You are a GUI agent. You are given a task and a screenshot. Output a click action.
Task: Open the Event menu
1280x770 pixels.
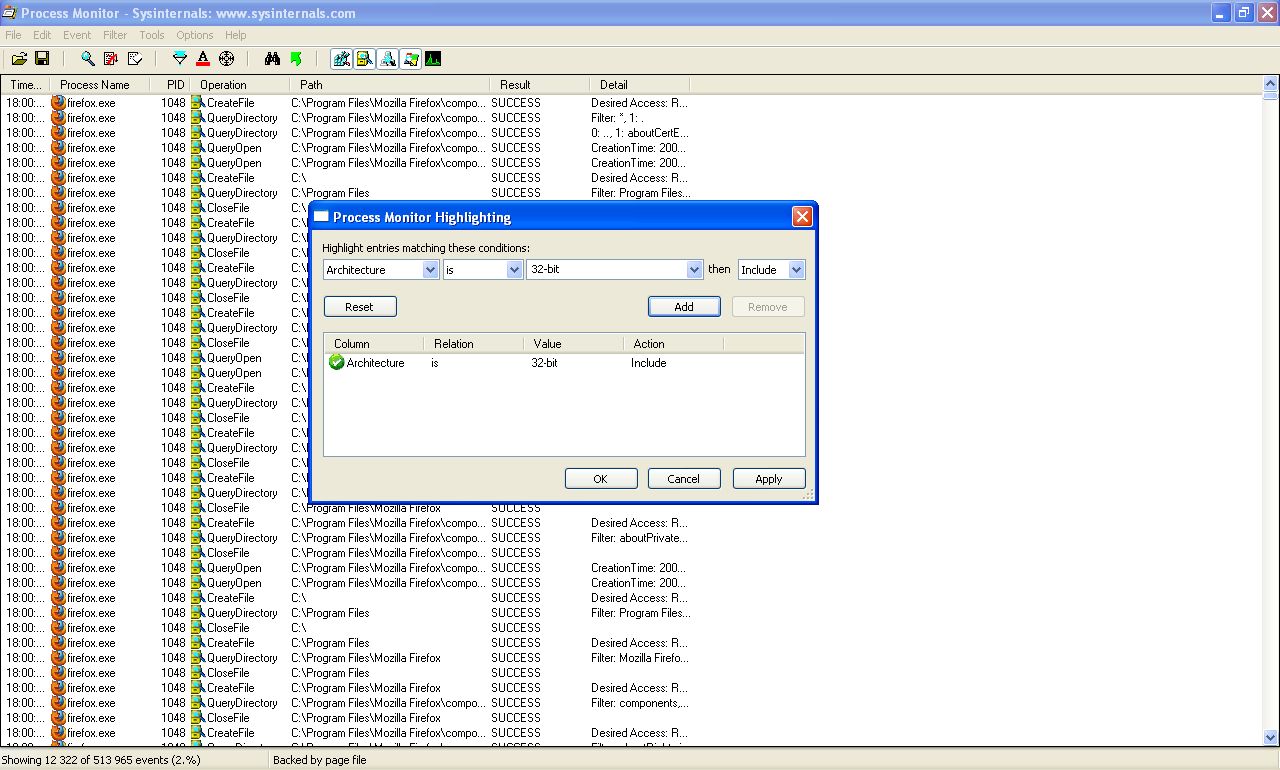[x=77, y=35]
